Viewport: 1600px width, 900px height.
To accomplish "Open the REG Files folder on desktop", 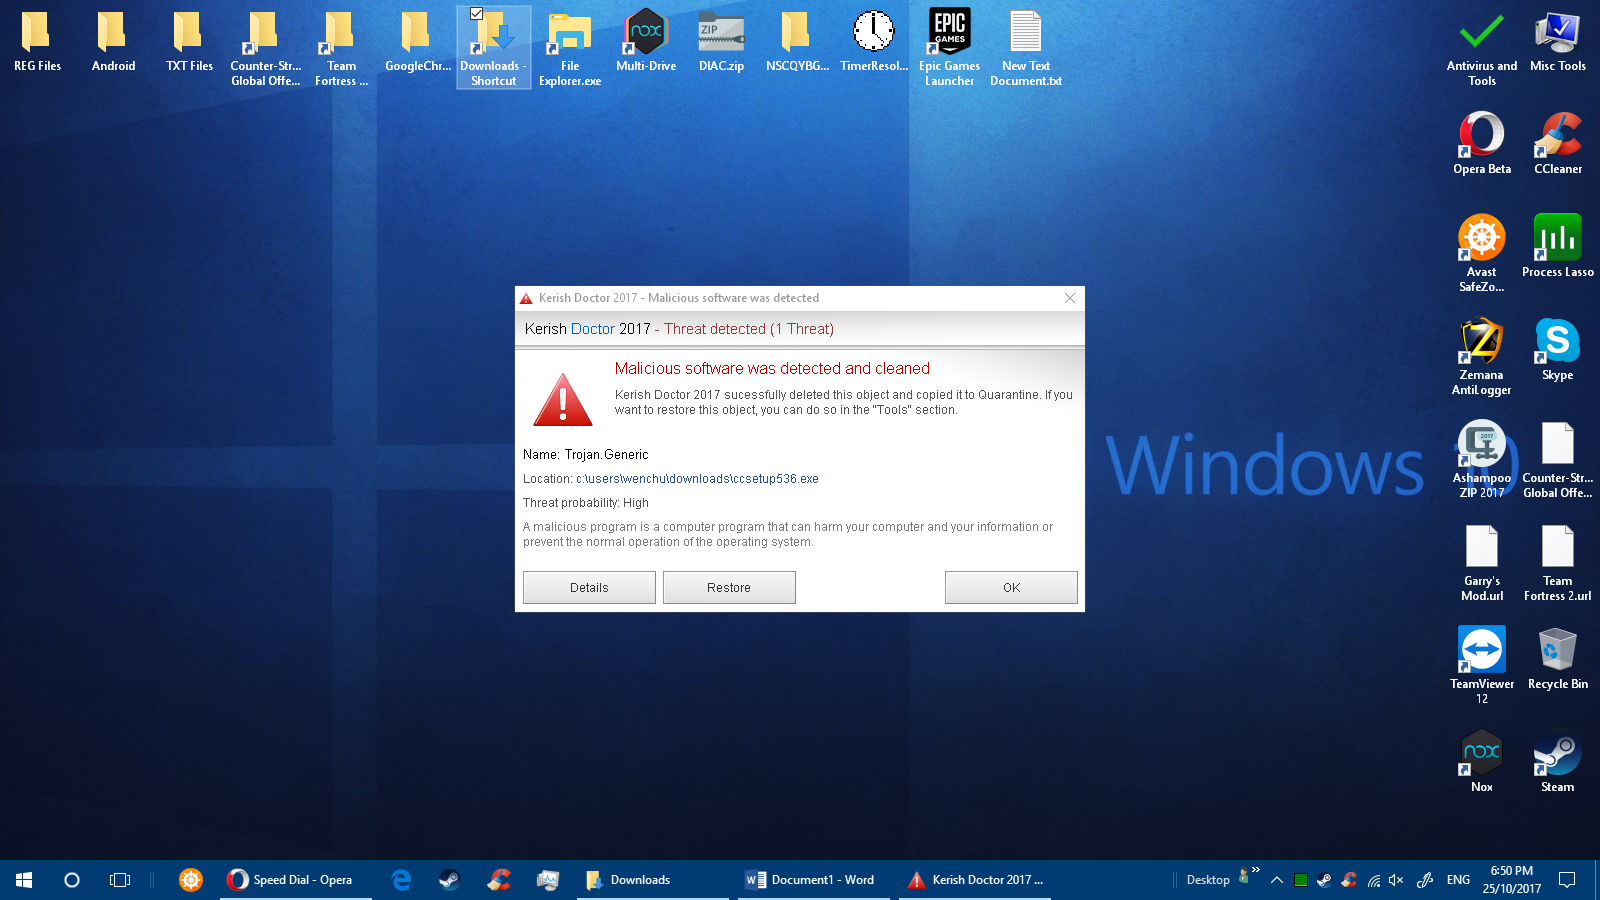I will 37,42.
